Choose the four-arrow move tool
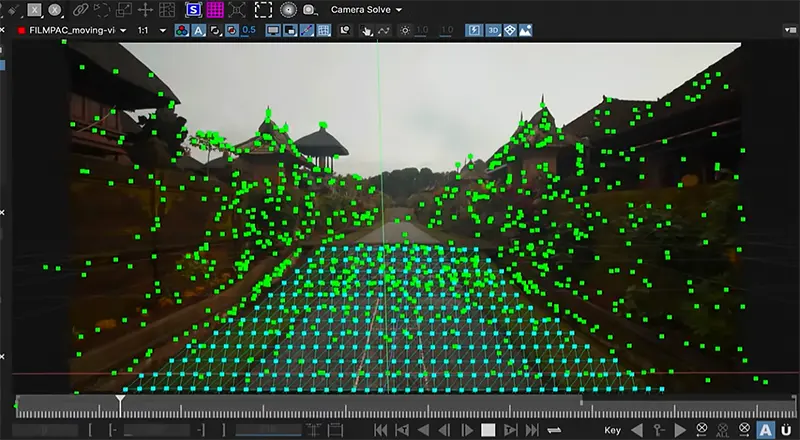The image size is (800, 440). coord(145,10)
